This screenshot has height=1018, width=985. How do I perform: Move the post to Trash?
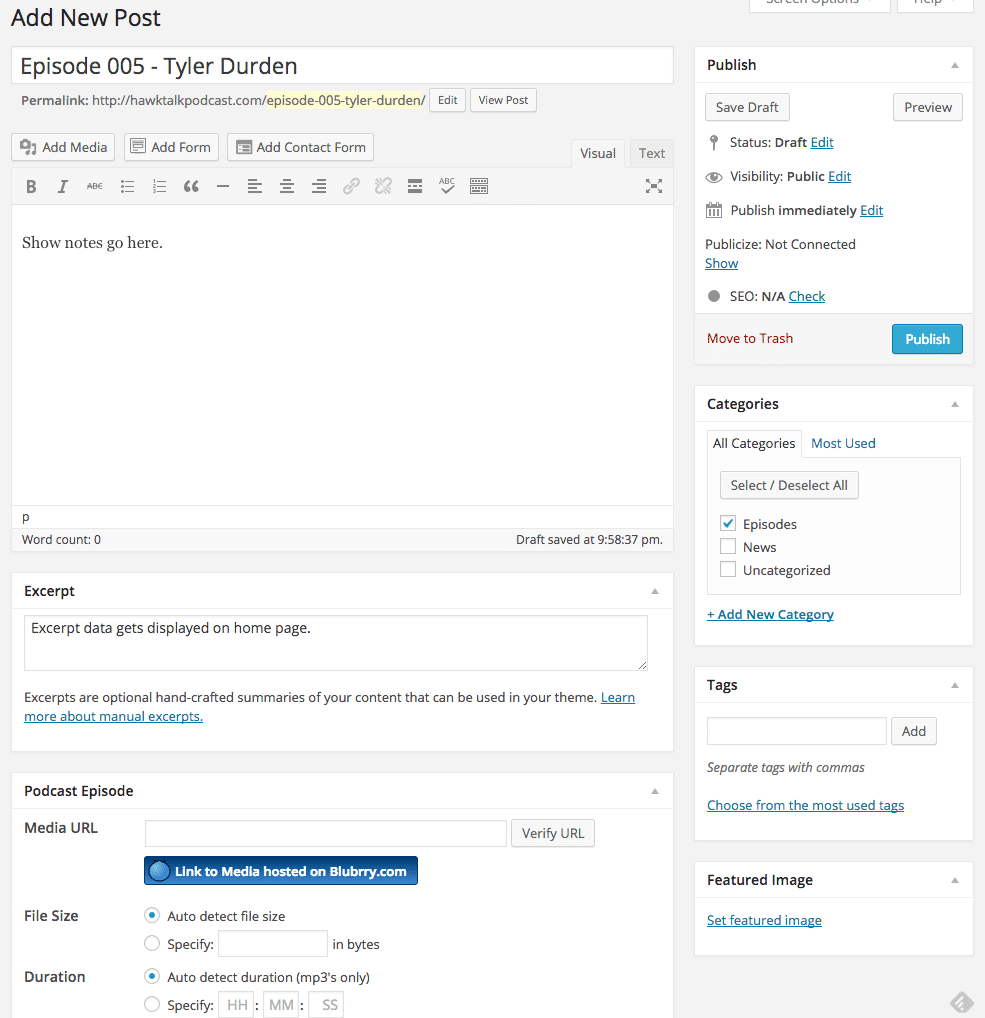point(750,338)
